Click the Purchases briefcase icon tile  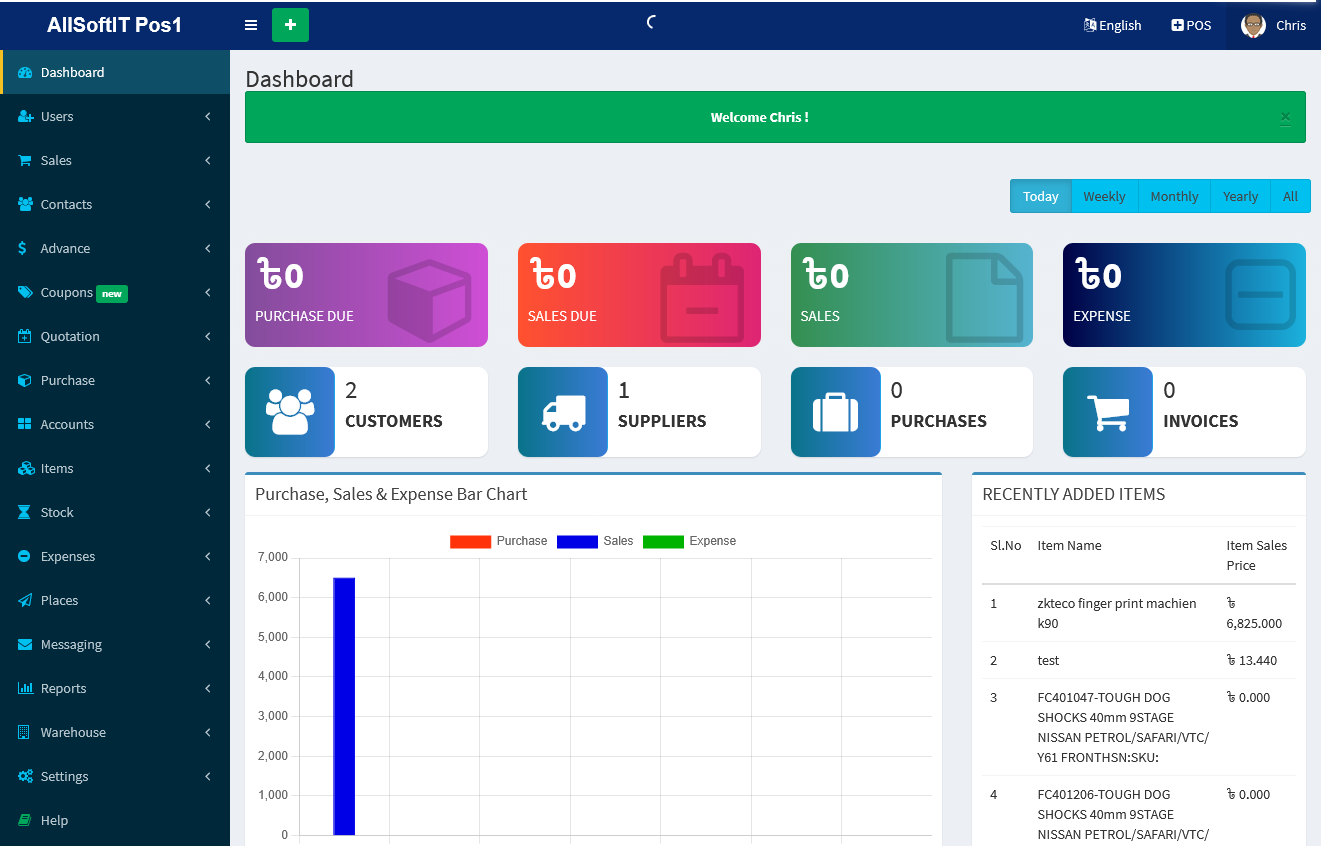pos(836,412)
